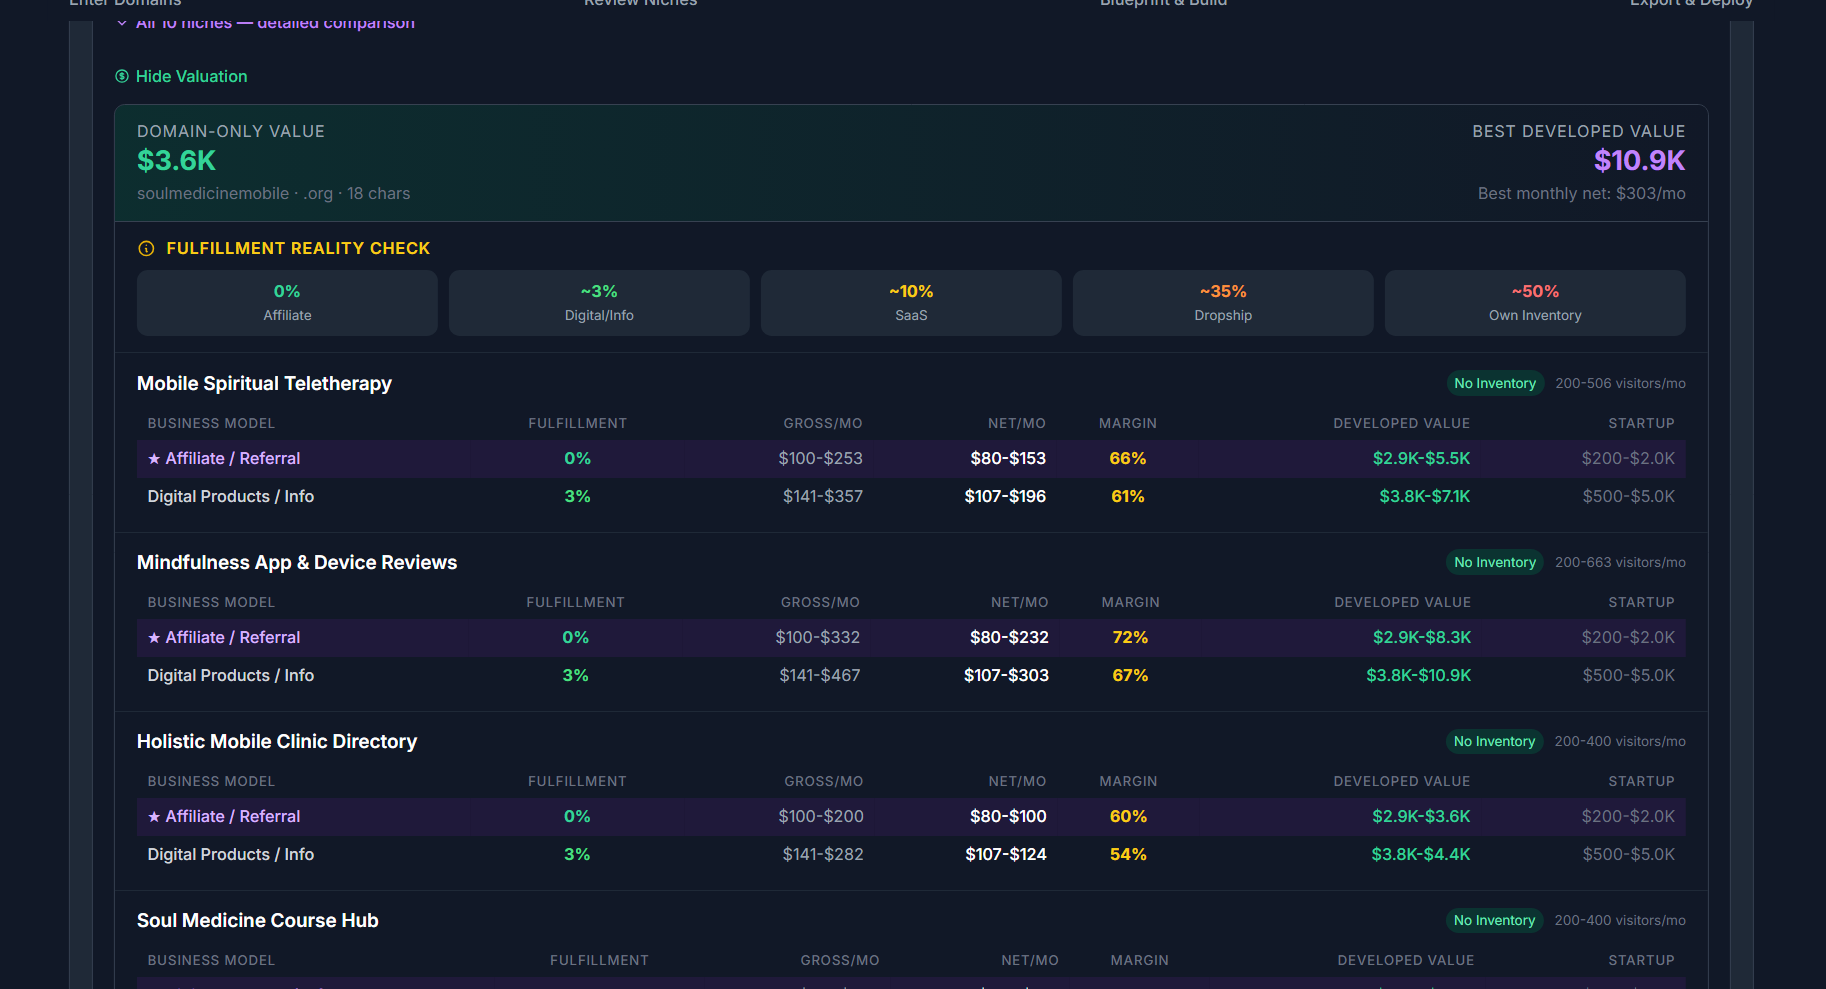
Task: Click the info icon next to Fulfillment Reality Check
Action: coord(146,249)
